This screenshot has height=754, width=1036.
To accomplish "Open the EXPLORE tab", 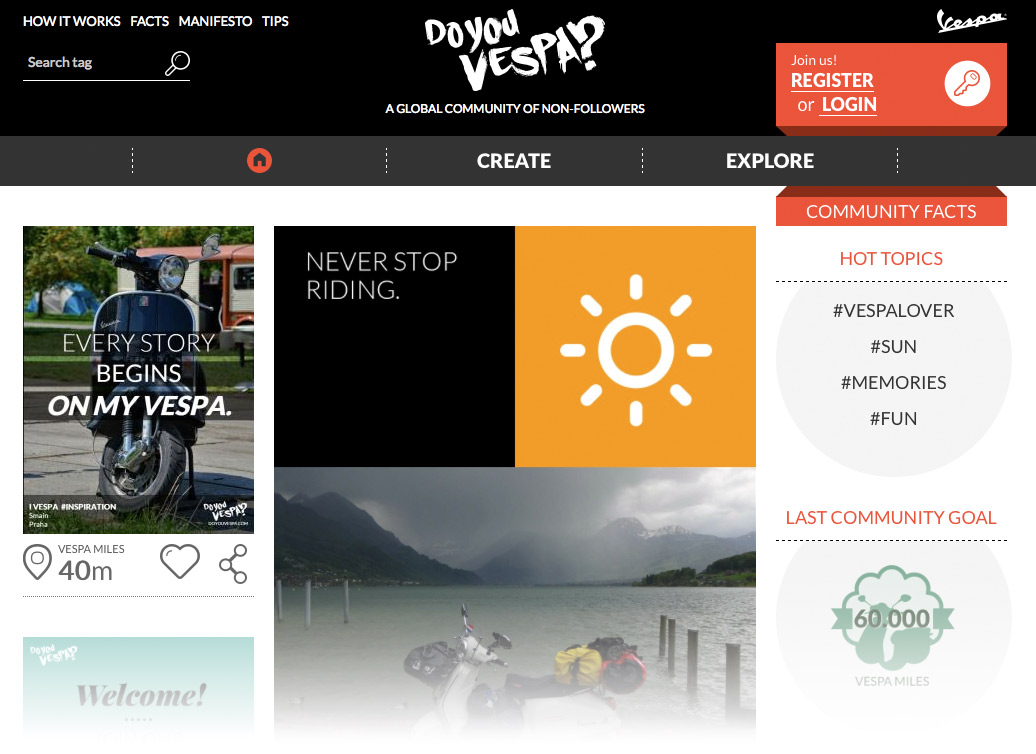I will click(770, 161).
